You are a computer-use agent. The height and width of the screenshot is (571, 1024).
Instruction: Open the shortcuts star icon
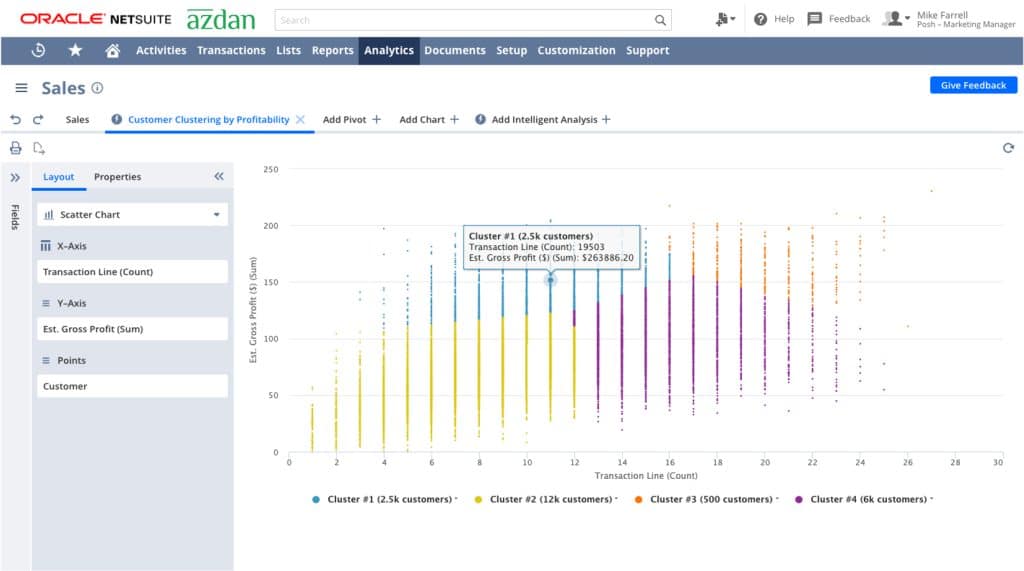pos(76,50)
